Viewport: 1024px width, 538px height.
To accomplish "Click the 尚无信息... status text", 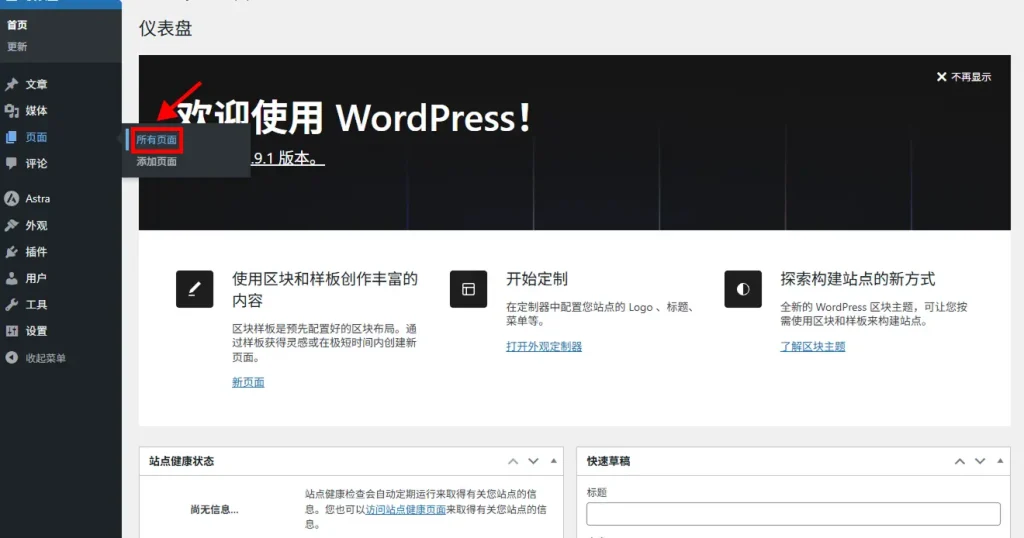I will click(214, 509).
